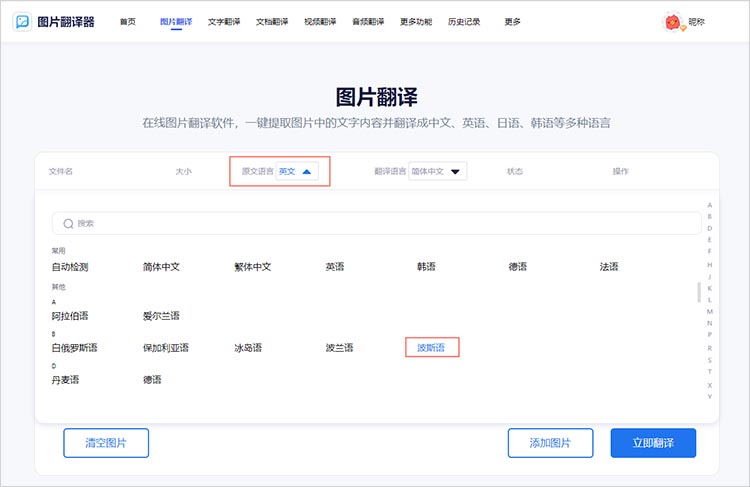Jump to K in the alphabet index
Screen dimensions: 750x487
(x=710, y=288)
